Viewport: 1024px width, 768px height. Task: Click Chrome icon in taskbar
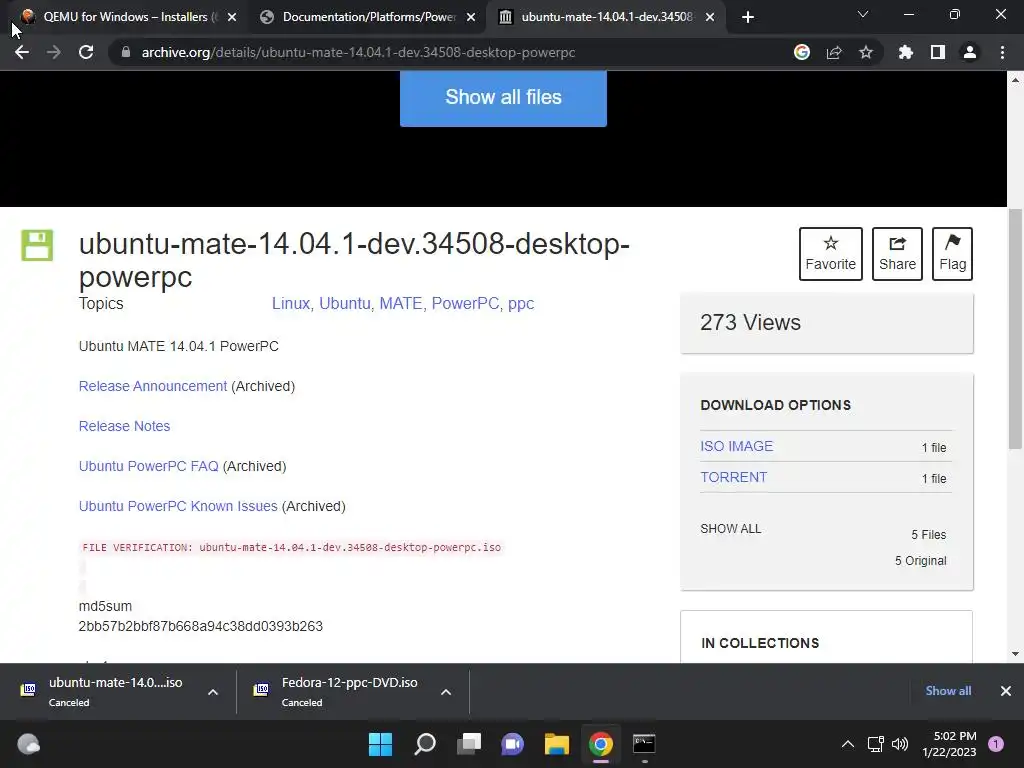pyautogui.click(x=601, y=744)
